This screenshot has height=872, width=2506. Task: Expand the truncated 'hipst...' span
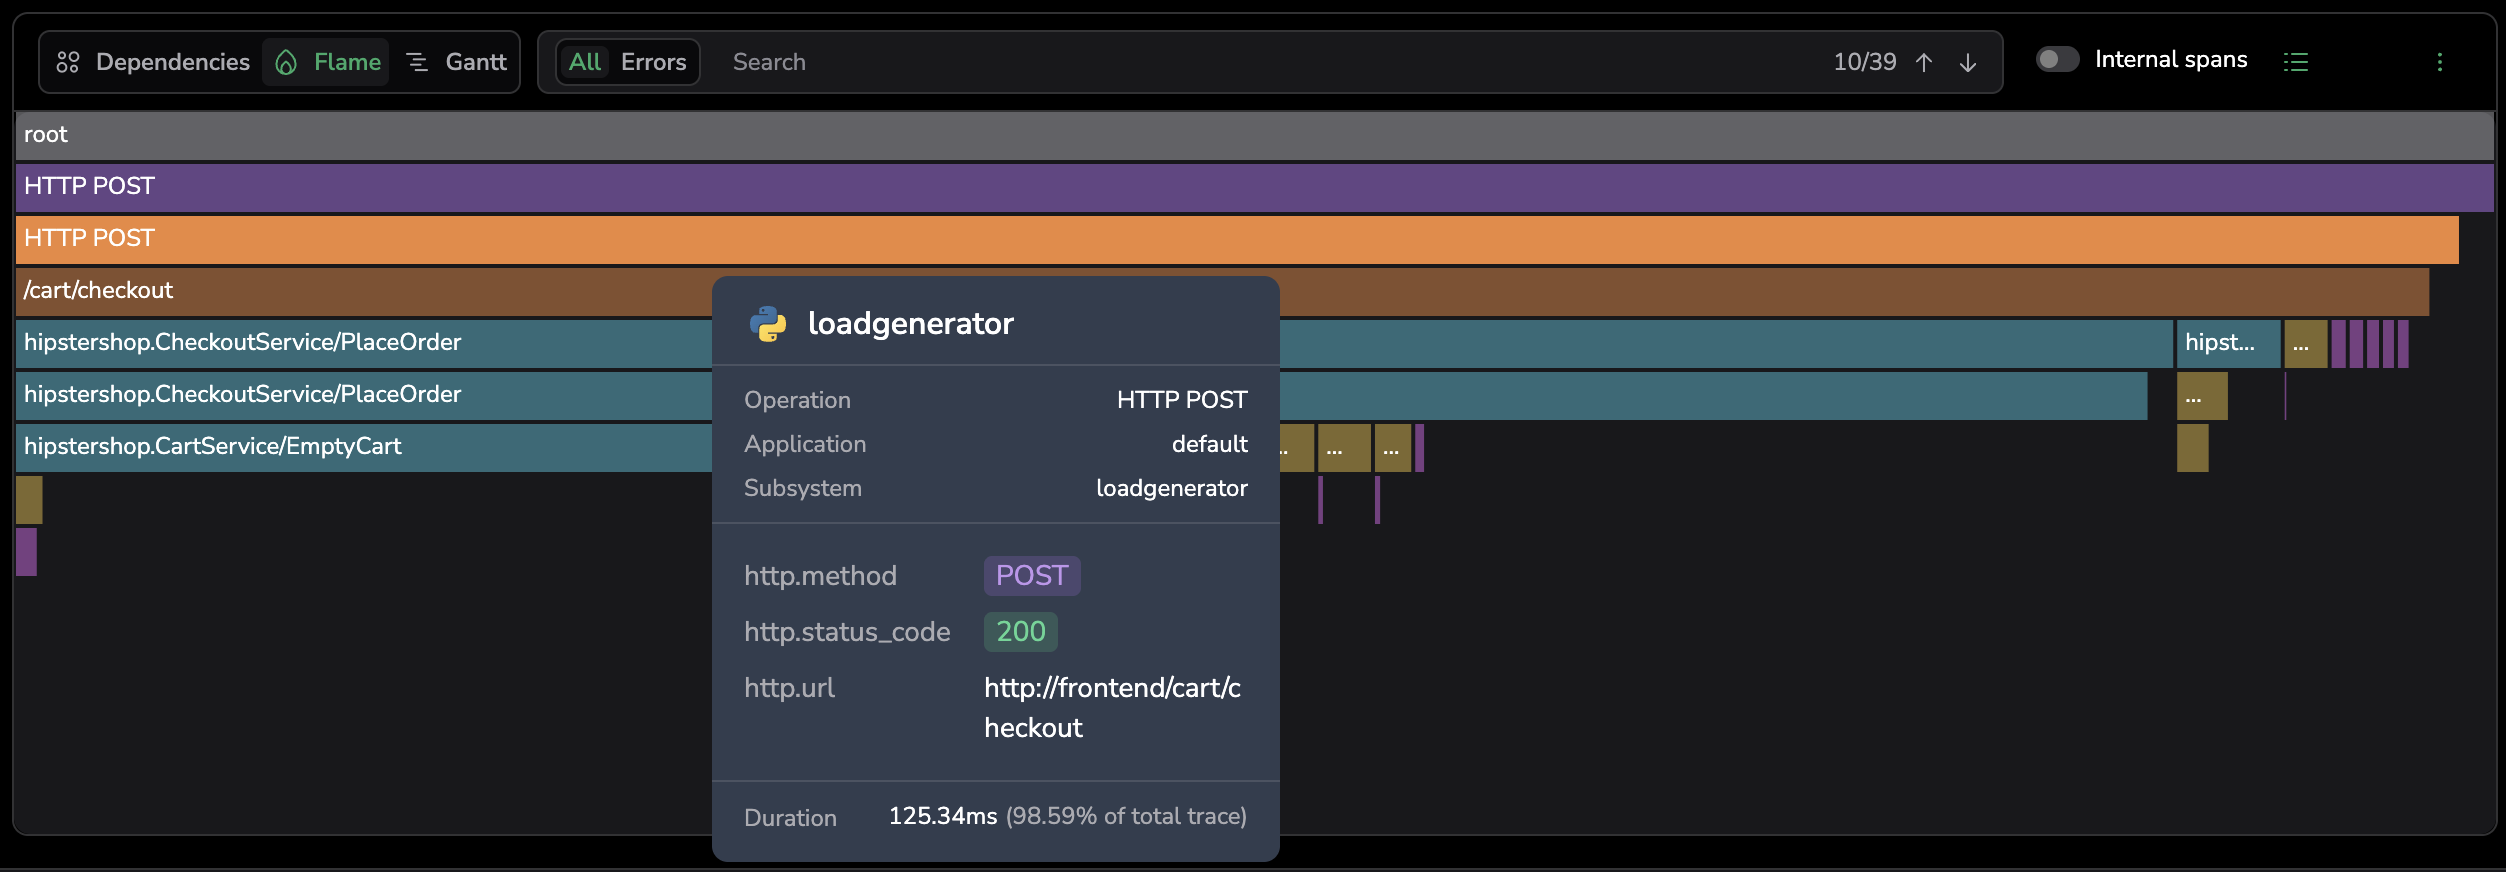2227,343
